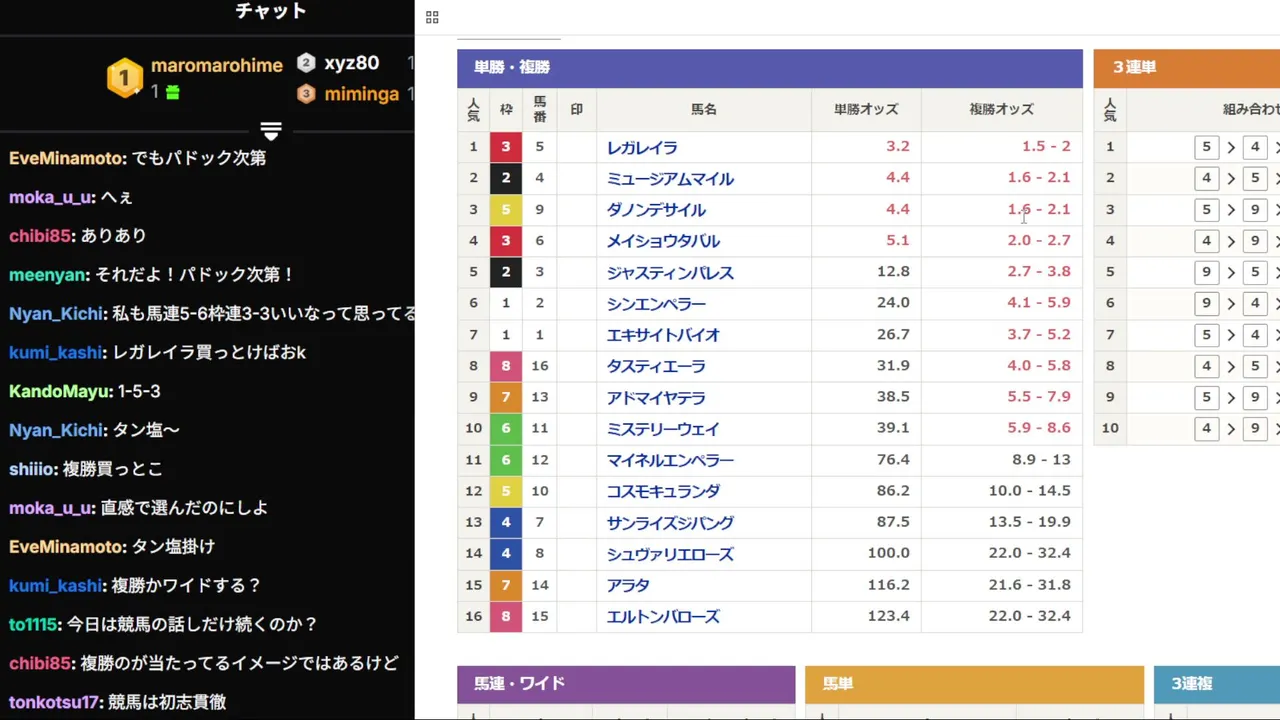The width and height of the screenshot is (1280, 720).
Task: Open horse アドマイヤテラ page
Action: [656, 397]
